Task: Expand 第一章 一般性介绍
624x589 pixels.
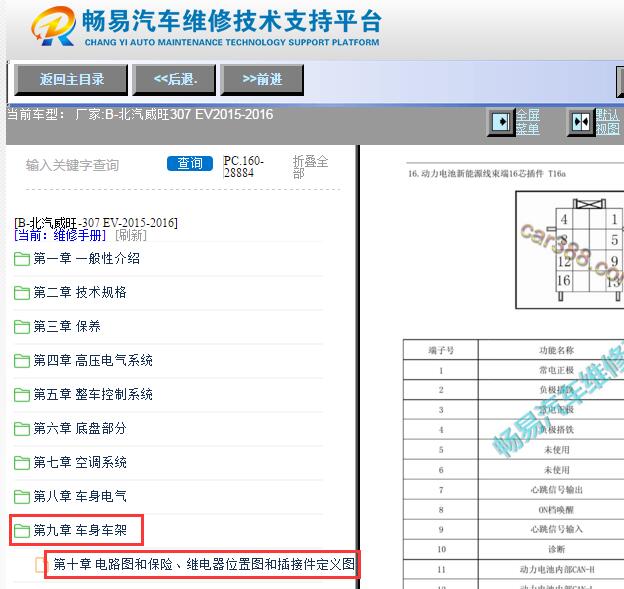Action: tap(86, 258)
